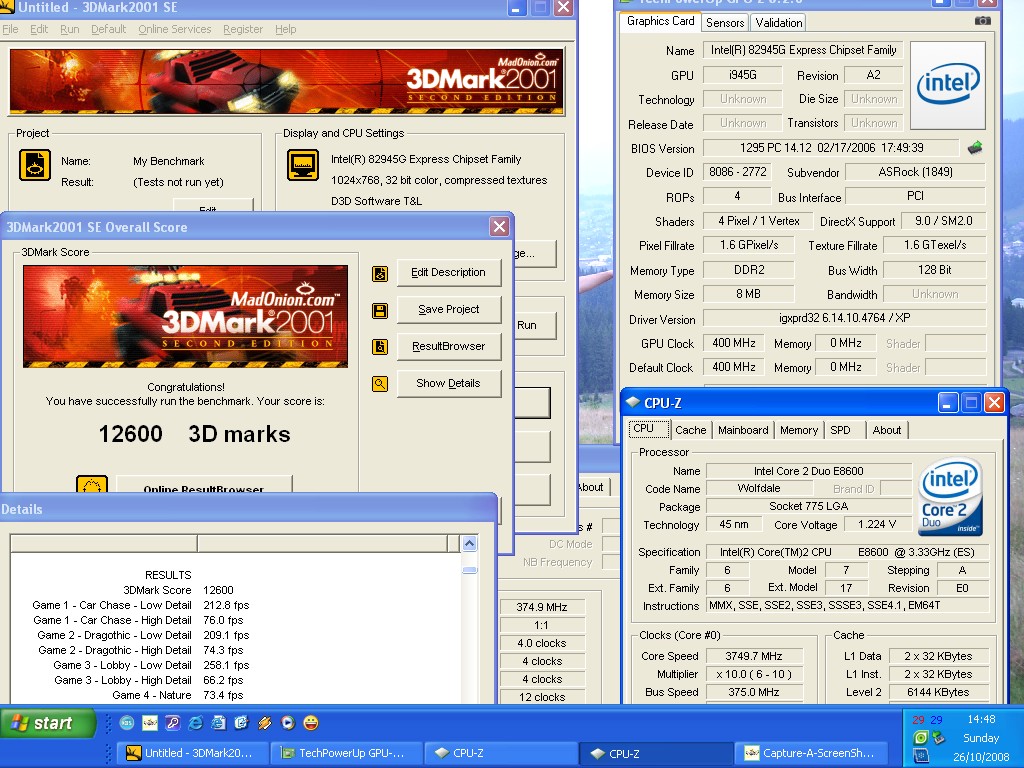Click the media player quick launch icon

click(x=287, y=722)
